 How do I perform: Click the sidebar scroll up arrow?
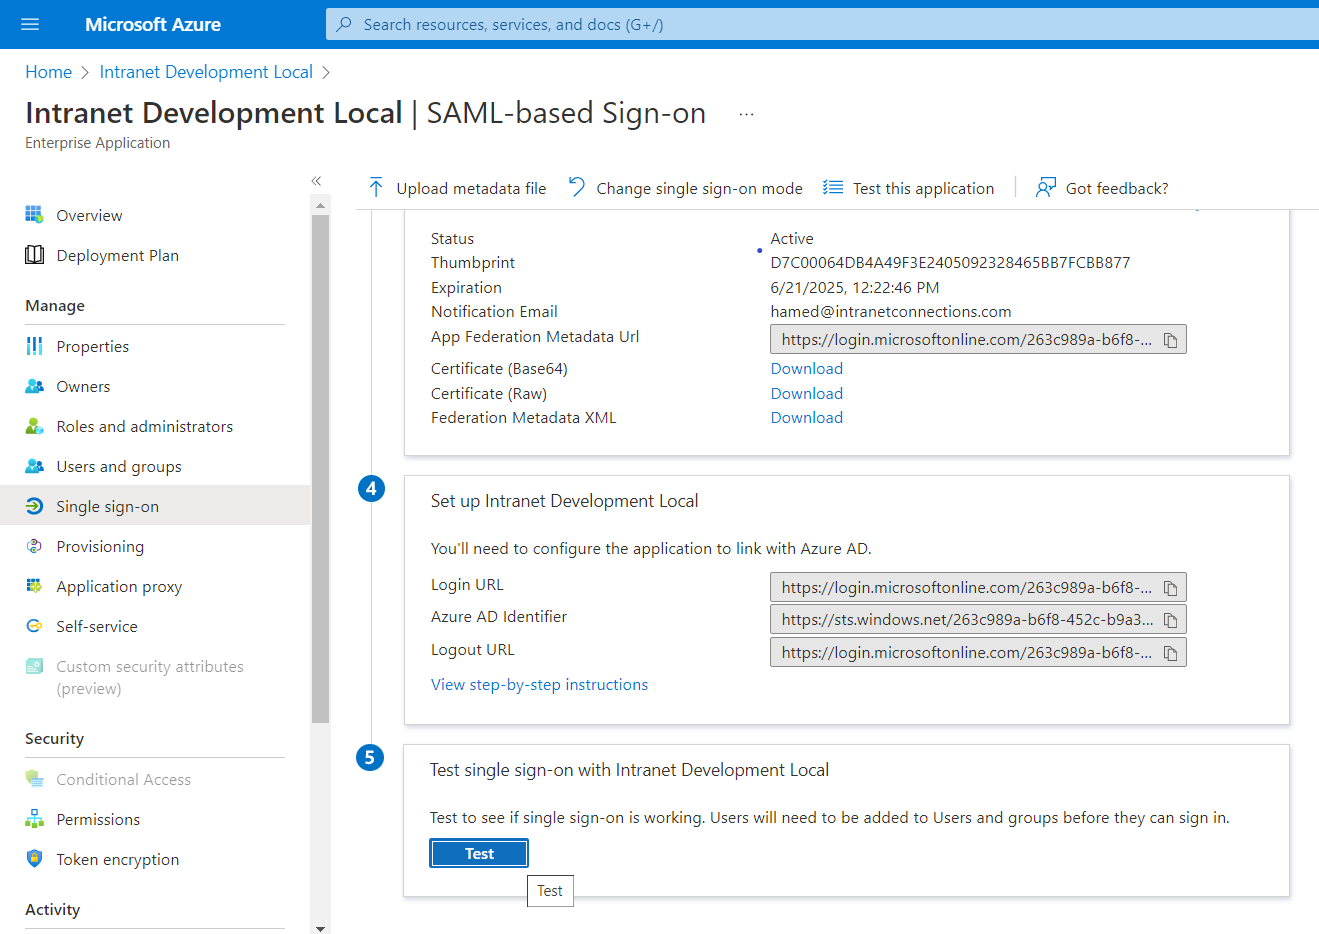pos(320,205)
